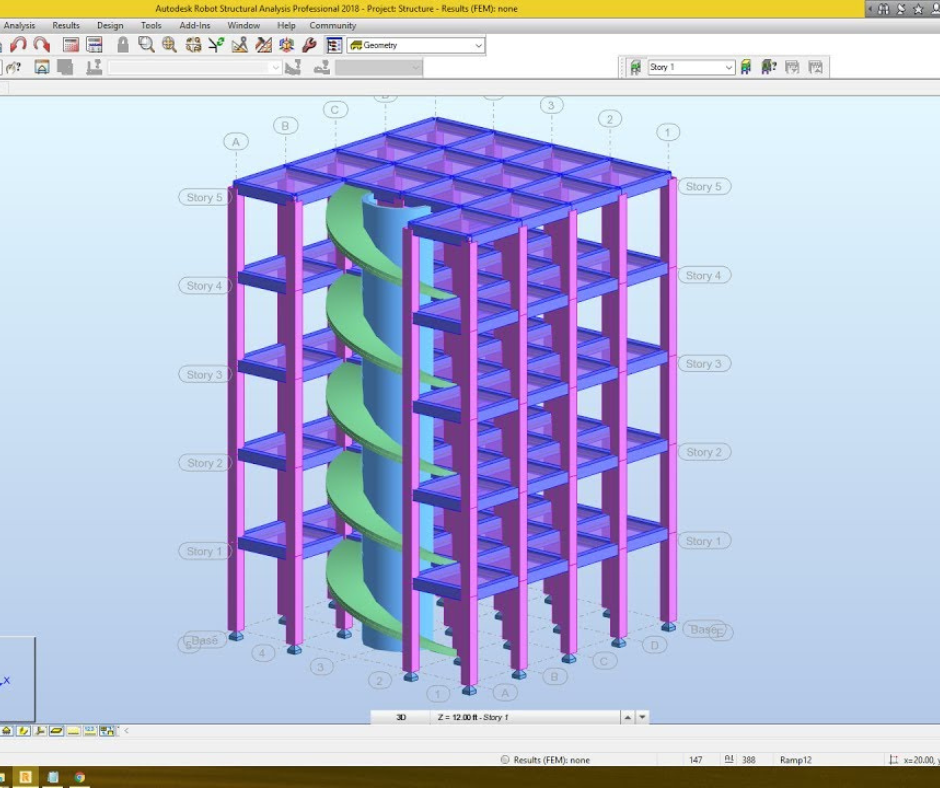
Task: Expand the Story 1 selection dropdown
Action: pyautogui.click(x=729, y=68)
